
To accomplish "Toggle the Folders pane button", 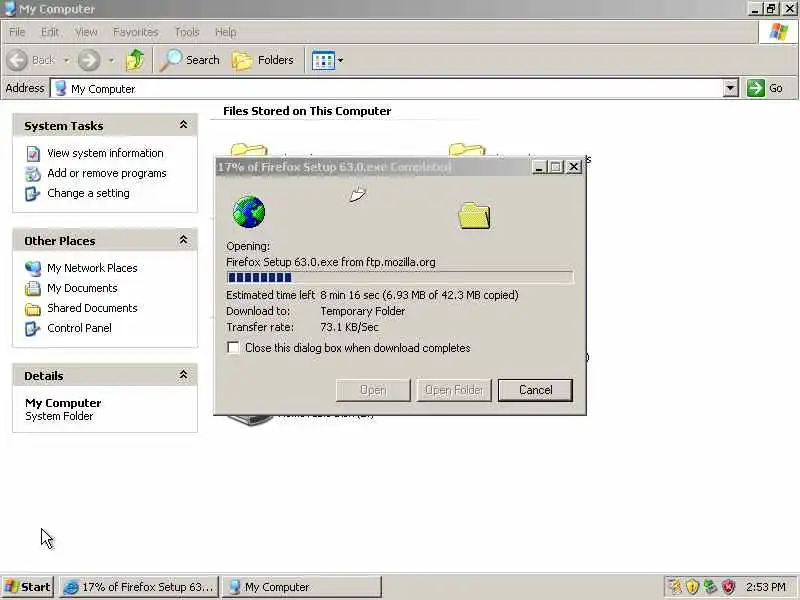I will [x=263, y=60].
